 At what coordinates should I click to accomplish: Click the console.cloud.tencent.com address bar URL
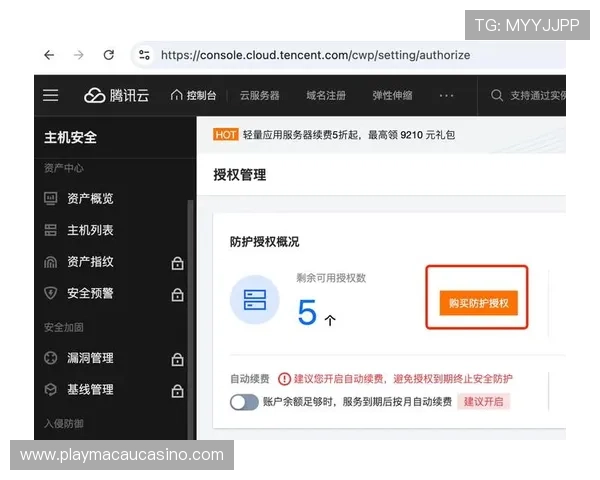coord(315,55)
